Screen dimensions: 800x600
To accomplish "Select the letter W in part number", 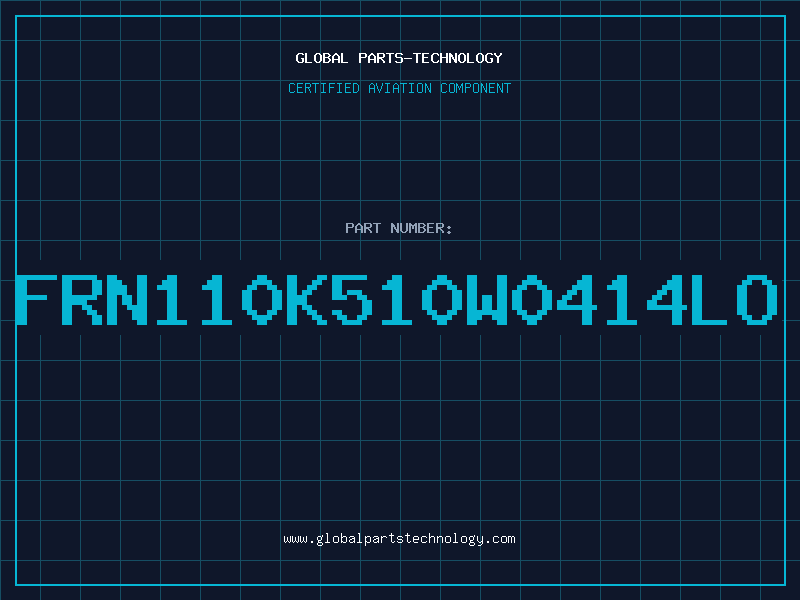I will [x=488, y=299].
